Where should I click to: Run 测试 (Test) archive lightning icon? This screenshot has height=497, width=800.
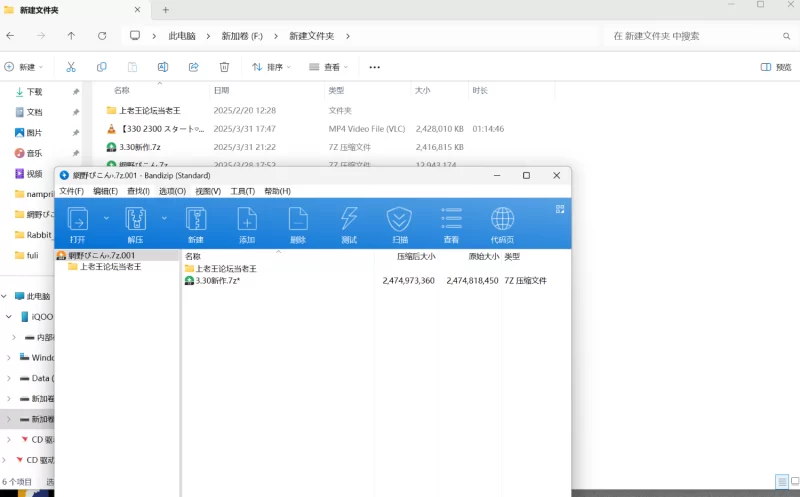(349, 224)
